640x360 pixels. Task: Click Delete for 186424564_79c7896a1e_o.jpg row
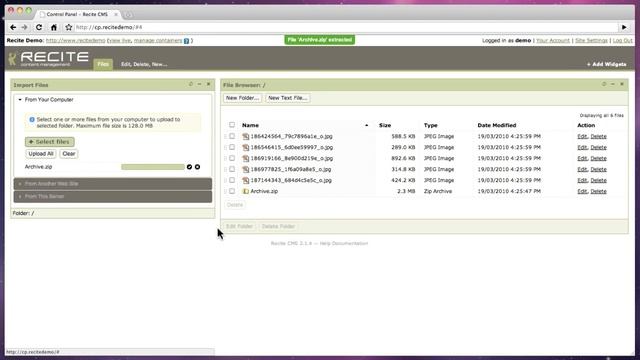click(x=598, y=136)
